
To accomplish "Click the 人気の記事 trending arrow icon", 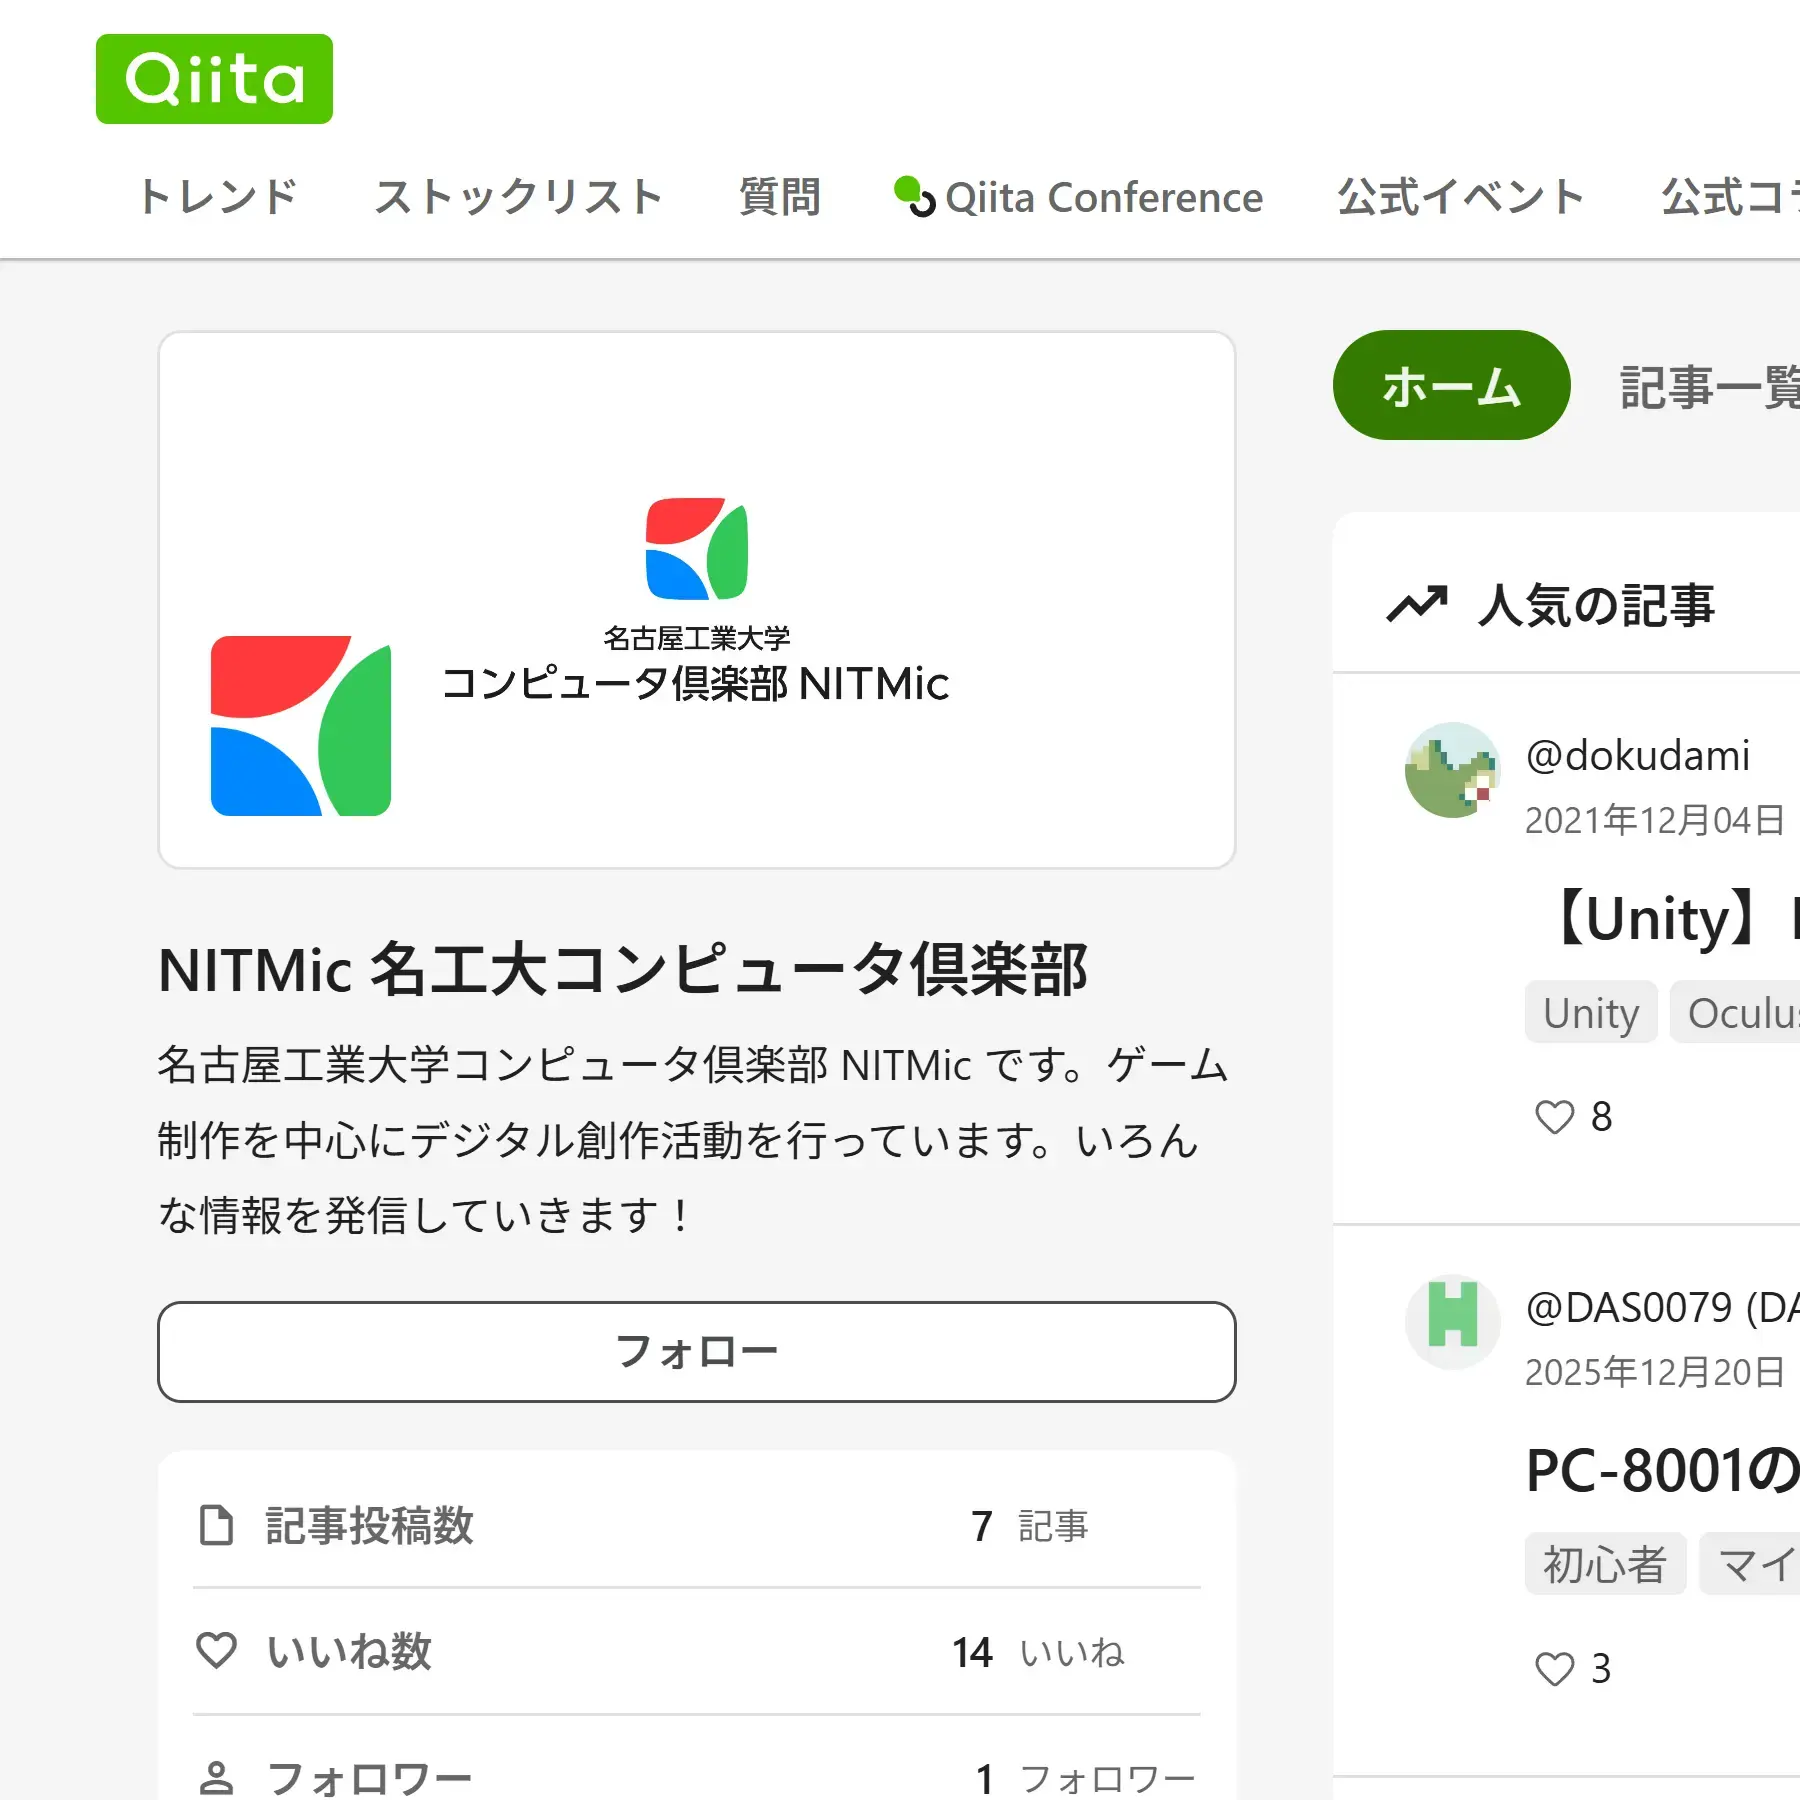I will click(1416, 604).
